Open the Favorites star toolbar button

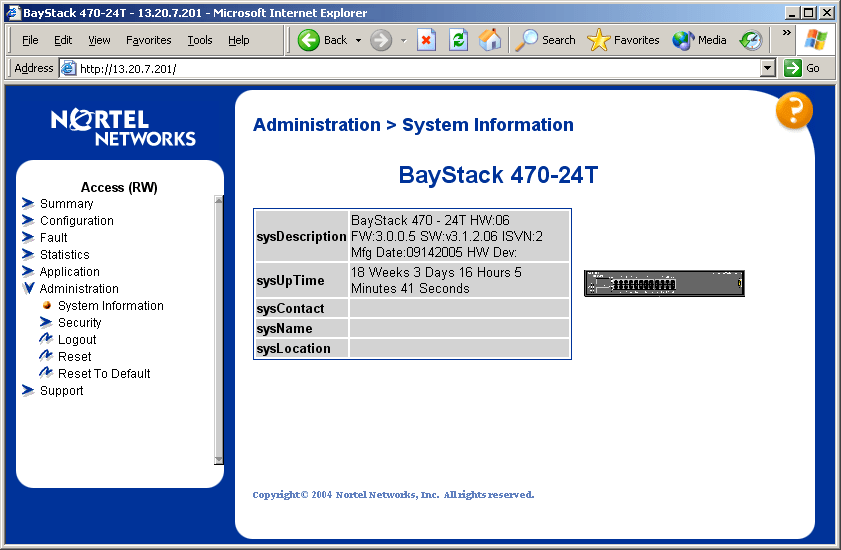pos(624,40)
